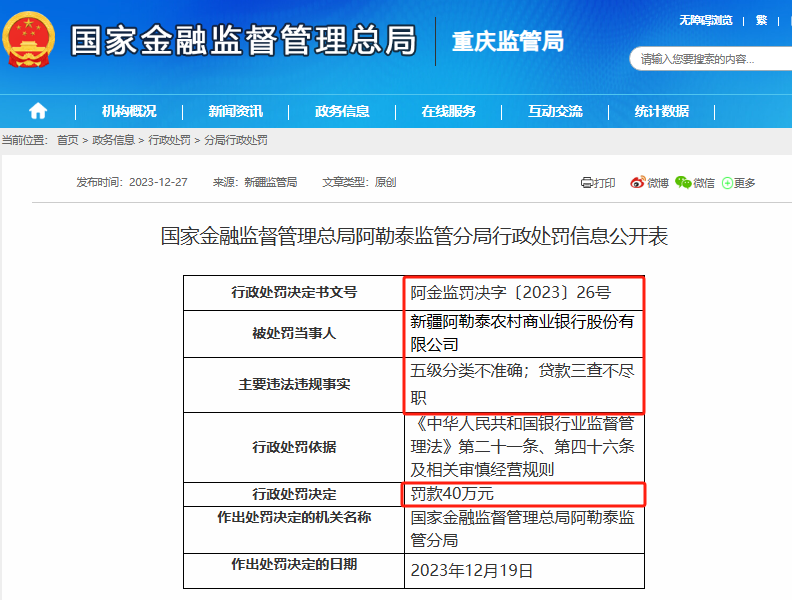Click 行政处罚 breadcrumb link
The width and height of the screenshot is (792, 600).
169,141
